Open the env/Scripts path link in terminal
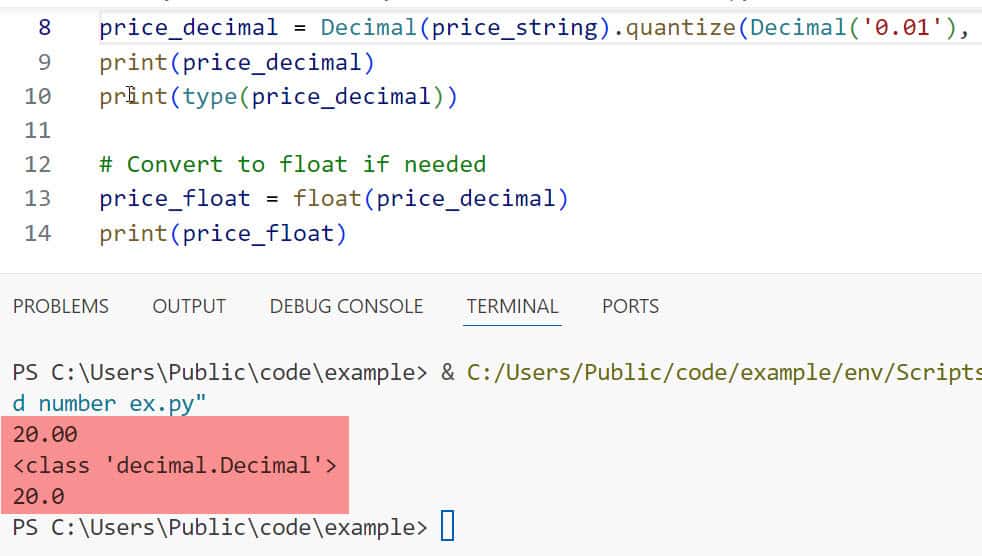The height and width of the screenshot is (556, 982). point(720,373)
